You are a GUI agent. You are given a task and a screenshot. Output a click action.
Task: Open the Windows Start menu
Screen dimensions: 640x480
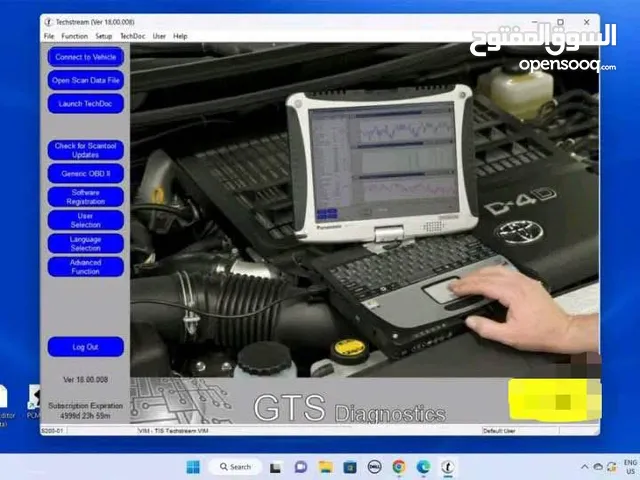click(193, 467)
